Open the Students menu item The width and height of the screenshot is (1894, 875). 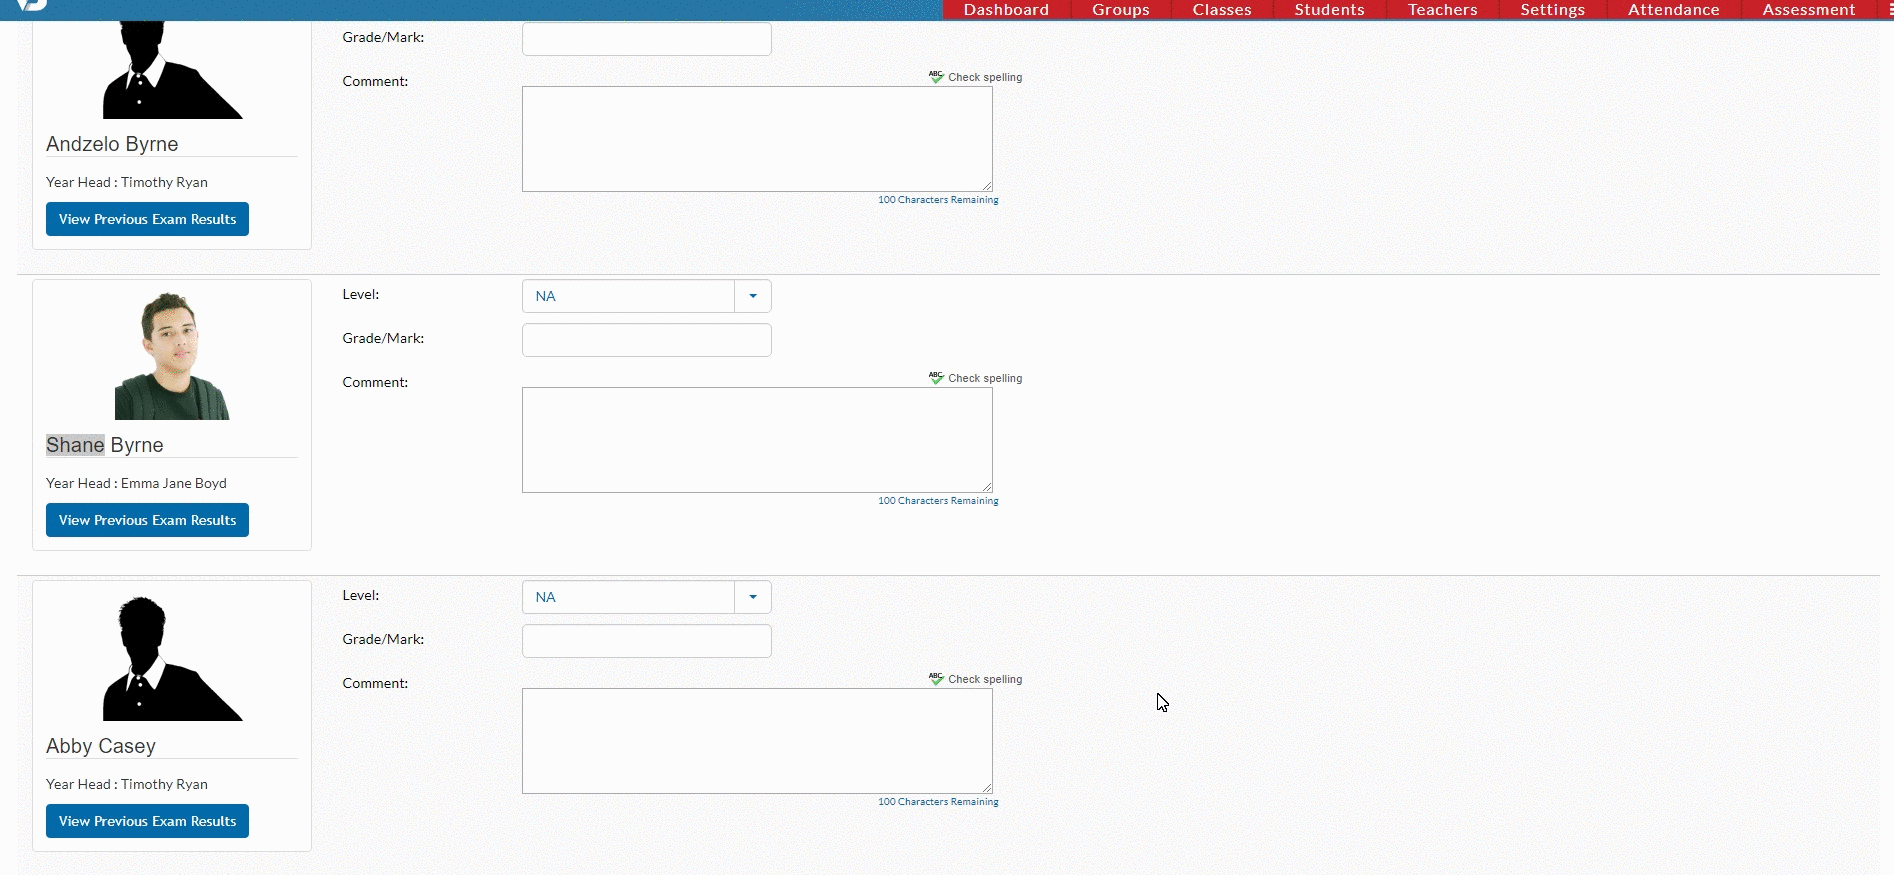point(1329,10)
